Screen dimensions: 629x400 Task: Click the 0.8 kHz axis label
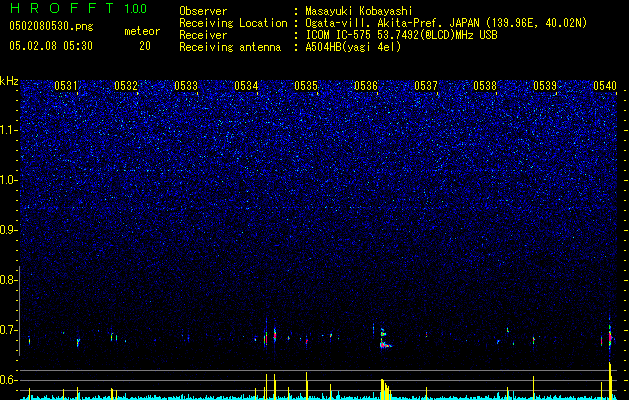click(x=8, y=280)
